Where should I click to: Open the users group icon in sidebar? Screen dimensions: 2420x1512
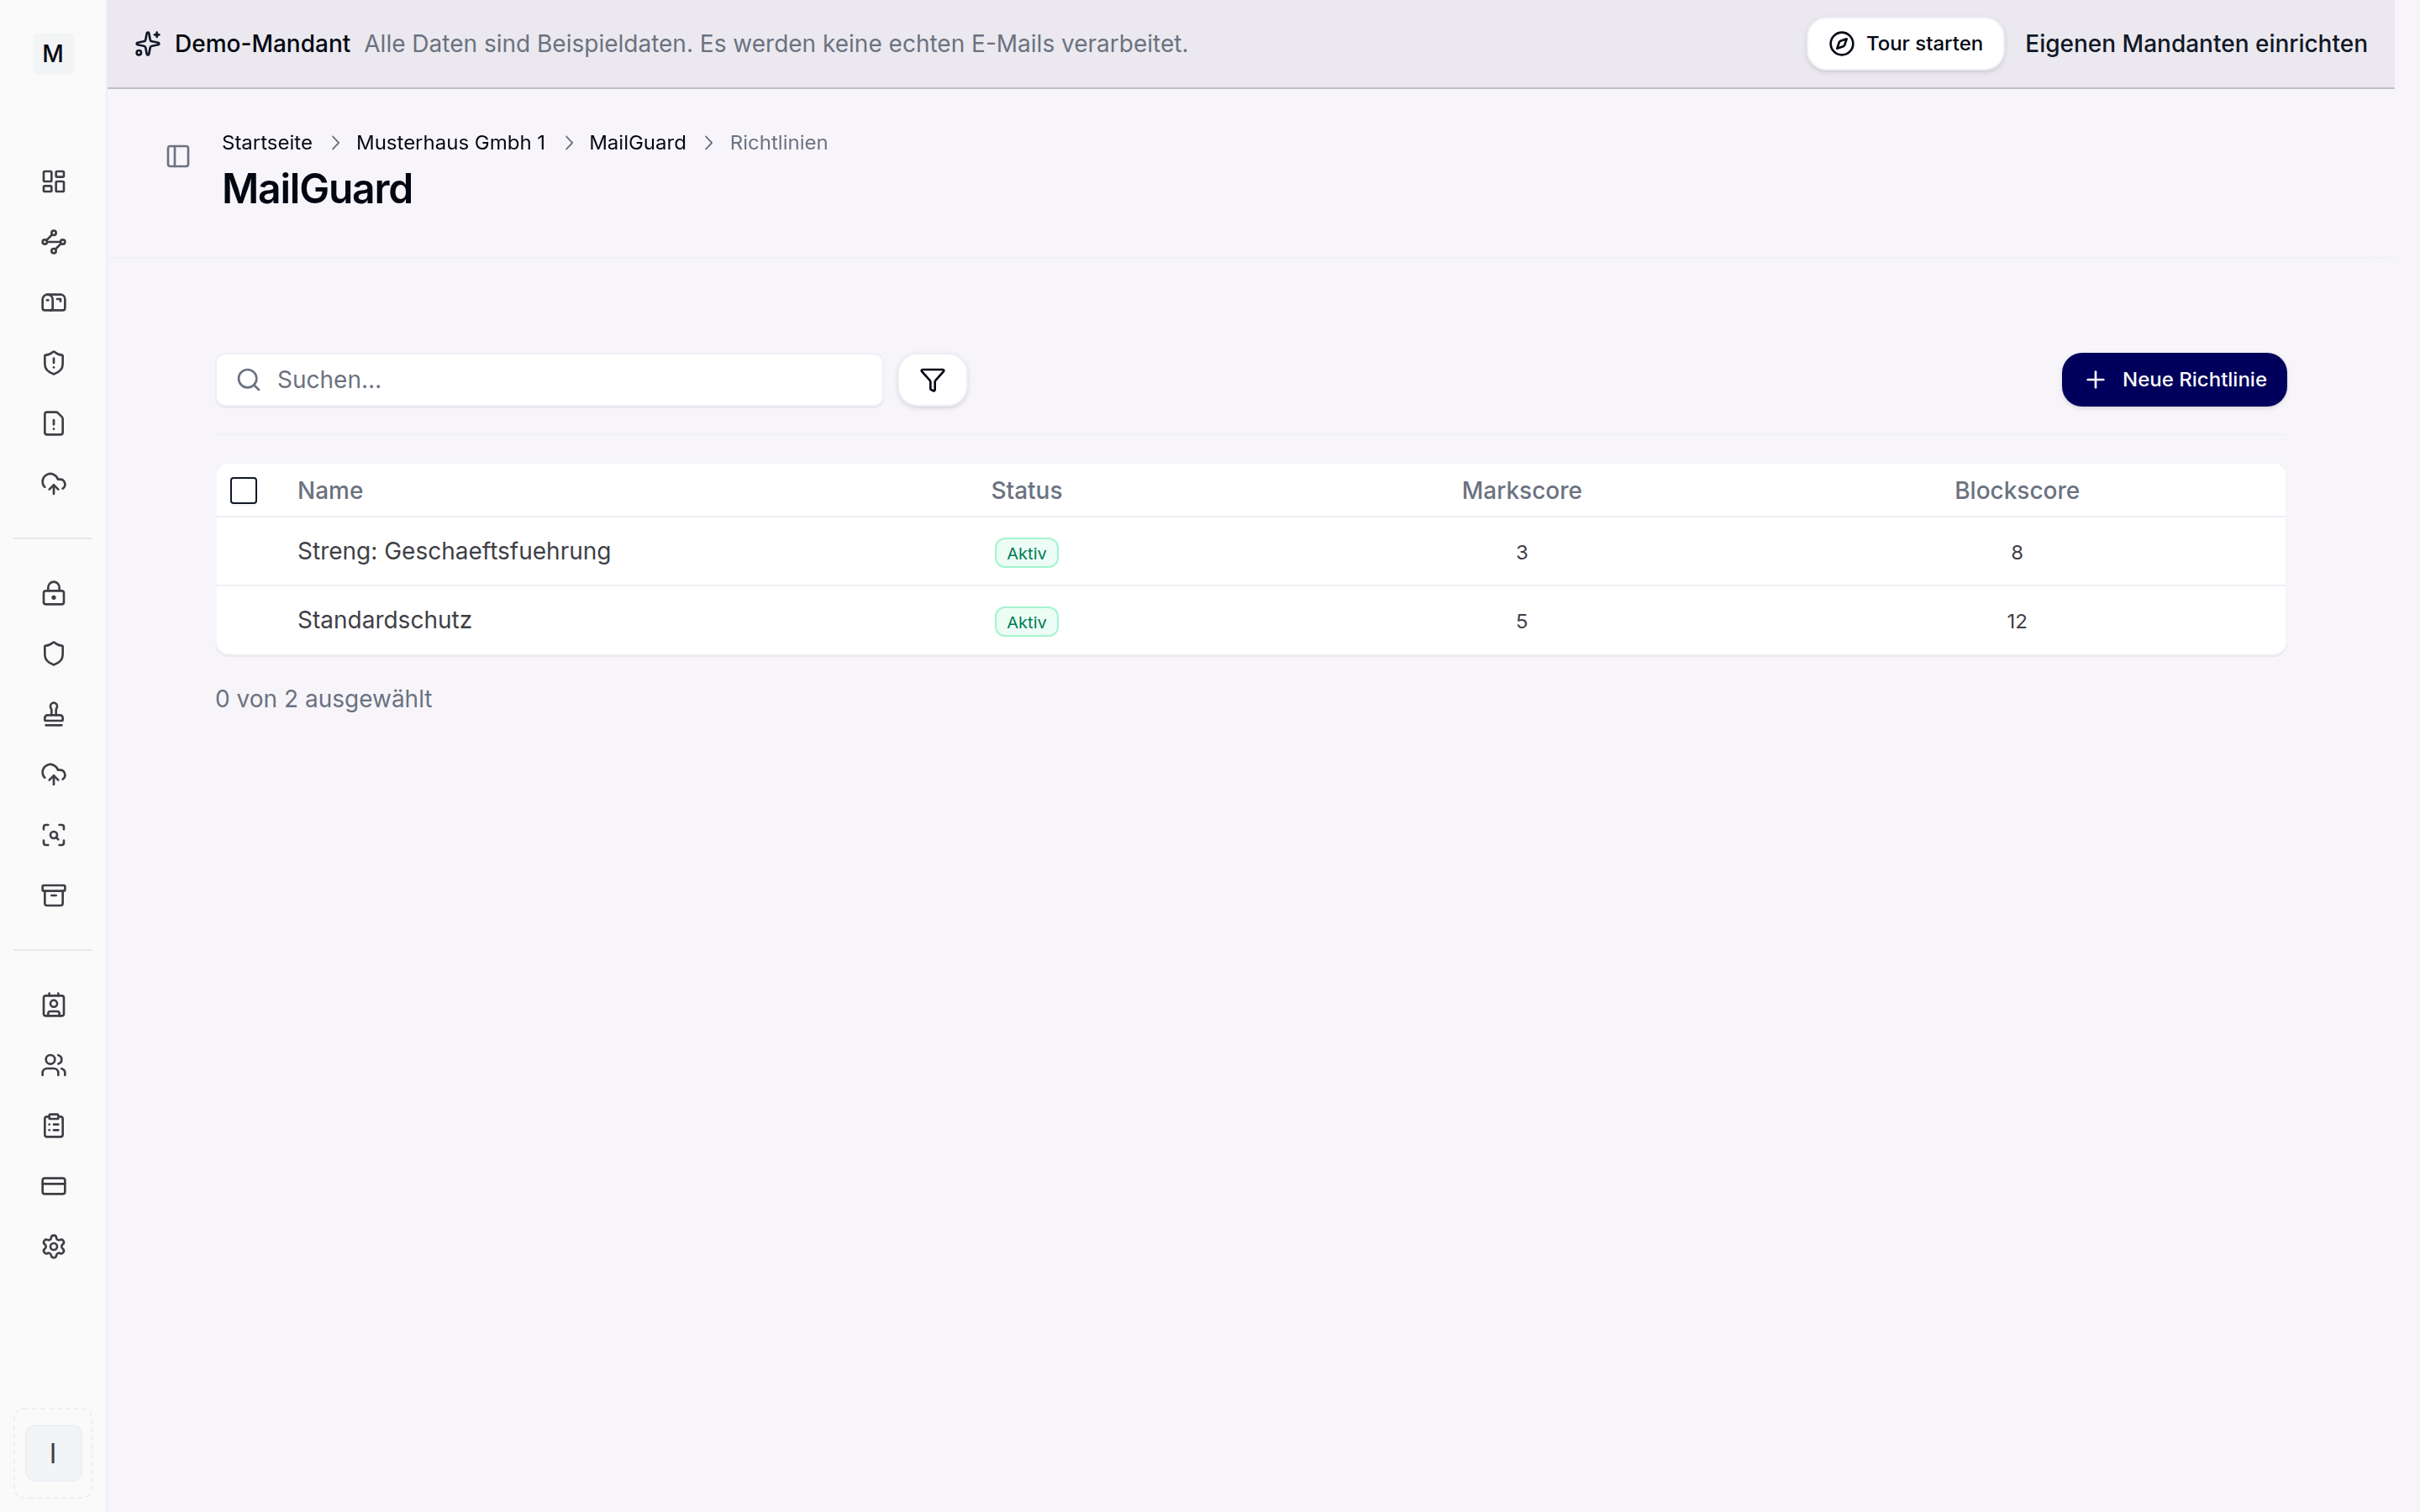coord(53,1066)
